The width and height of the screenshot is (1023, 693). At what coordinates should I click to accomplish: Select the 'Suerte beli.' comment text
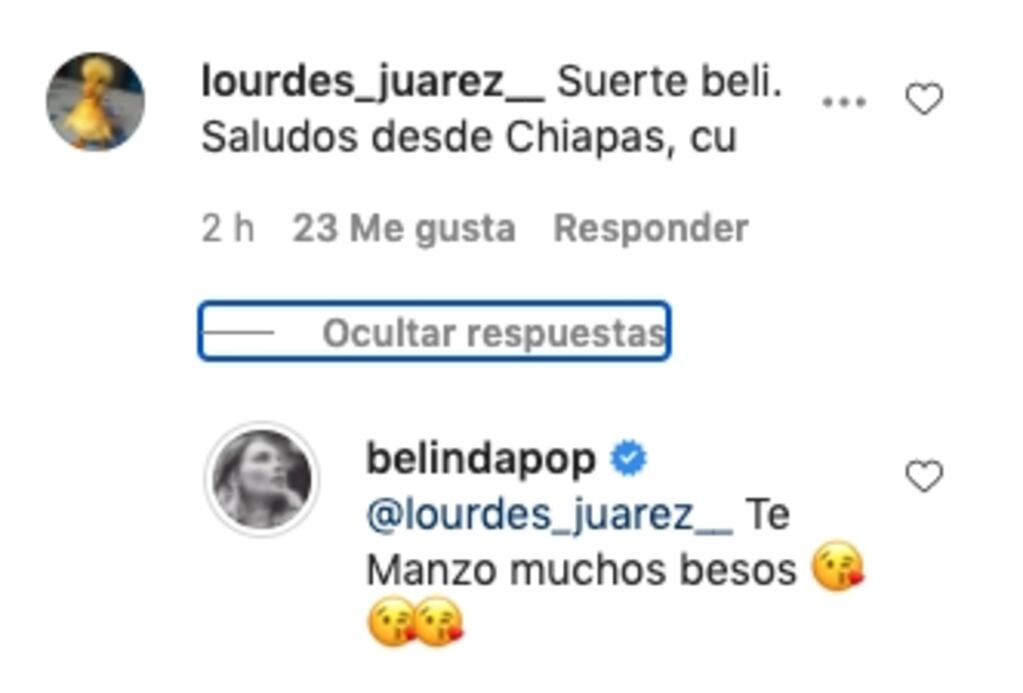pyautogui.click(x=669, y=82)
